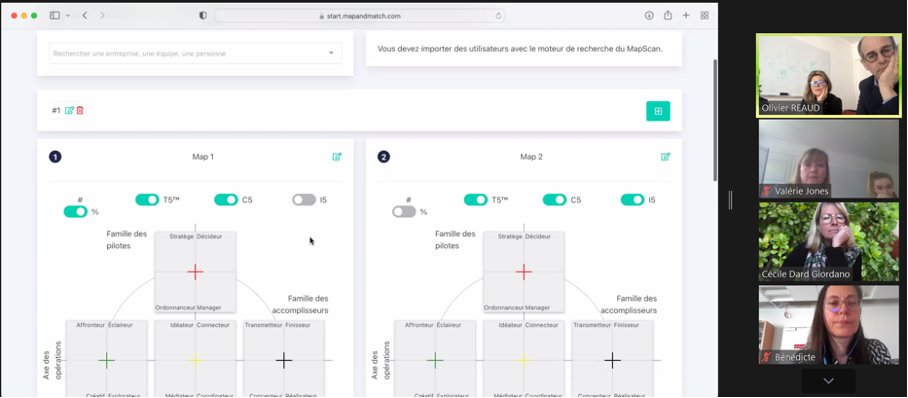Click Famille des pilotes label in Map 2
This screenshot has height=398, width=908.
(455, 240)
